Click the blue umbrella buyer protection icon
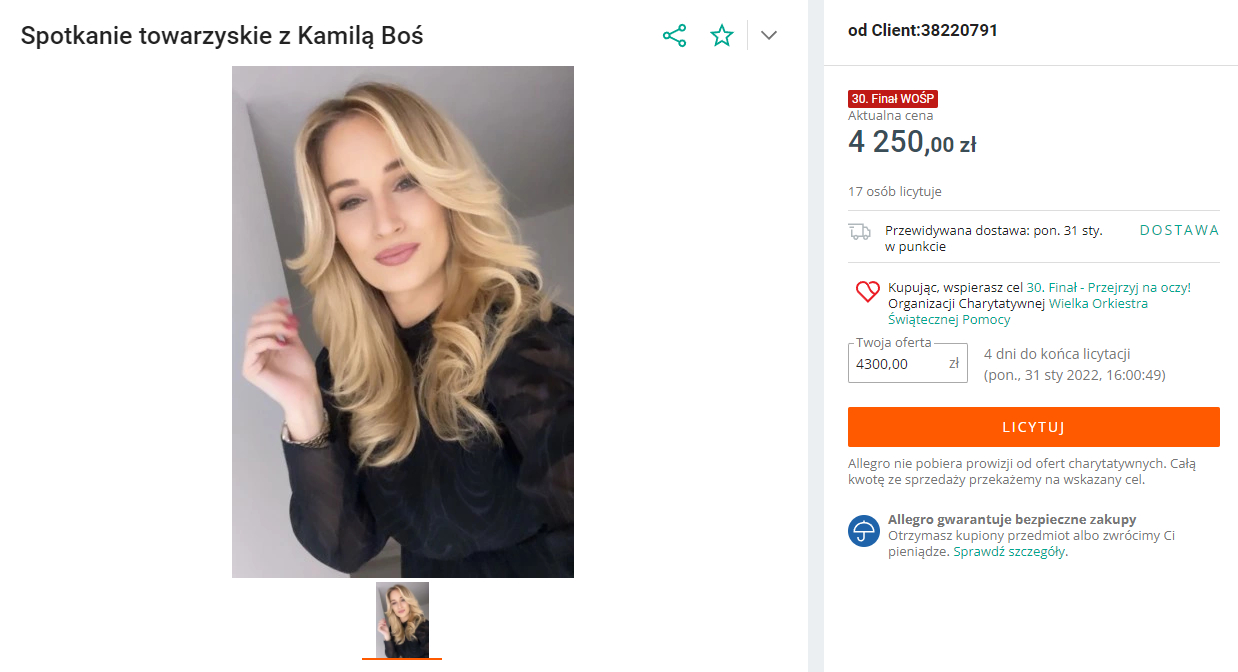The image size is (1238, 672). click(863, 531)
